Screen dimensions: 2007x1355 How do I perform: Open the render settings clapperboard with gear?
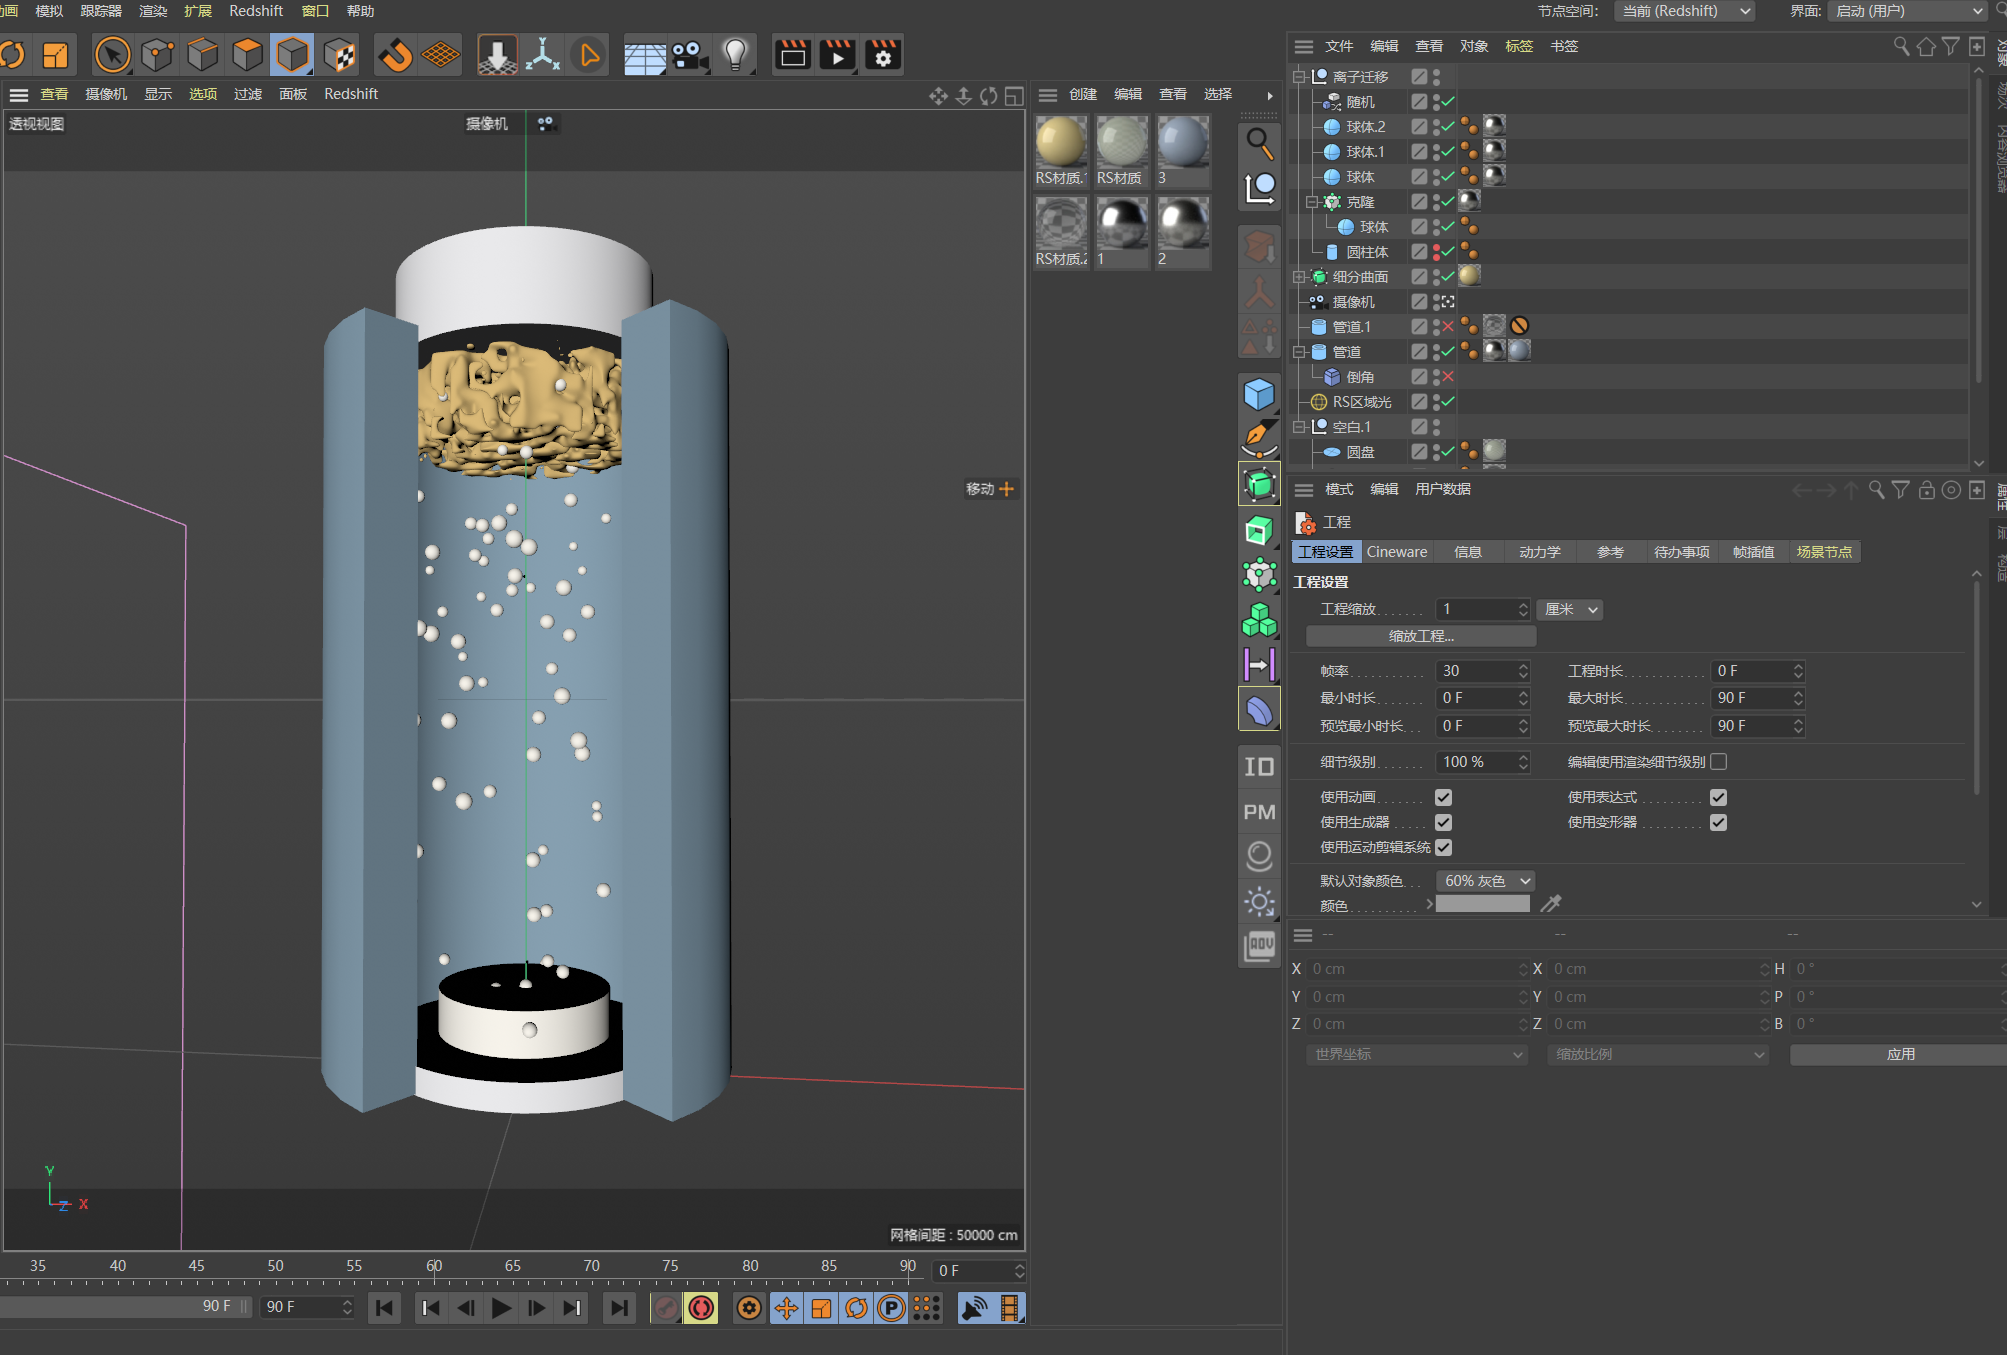coord(882,55)
